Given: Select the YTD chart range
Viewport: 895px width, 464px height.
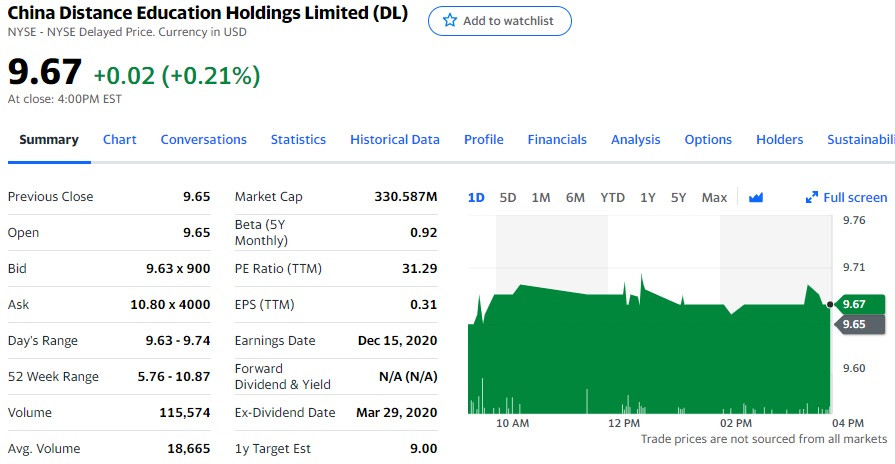Looking at the screenshot, I should (612, 197).
